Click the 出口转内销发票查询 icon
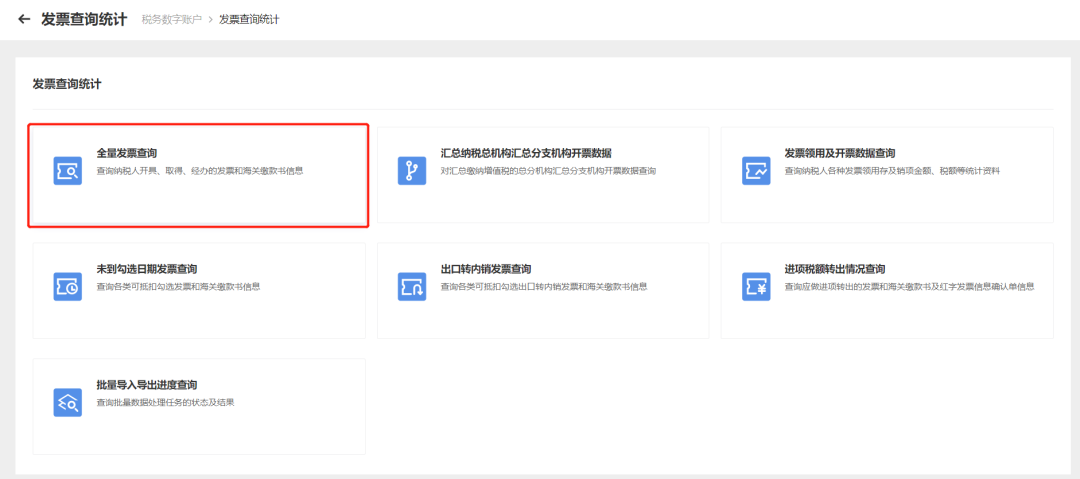1080x479 pixels. [x=411, y=287]
